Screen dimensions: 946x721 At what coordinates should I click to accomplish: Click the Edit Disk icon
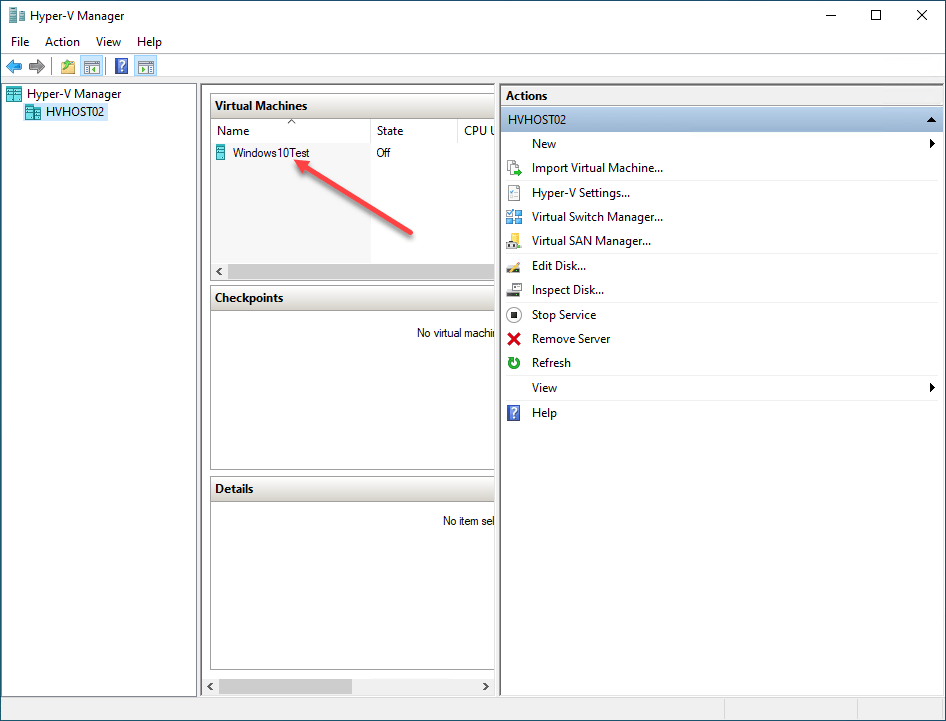coord(514,266)
